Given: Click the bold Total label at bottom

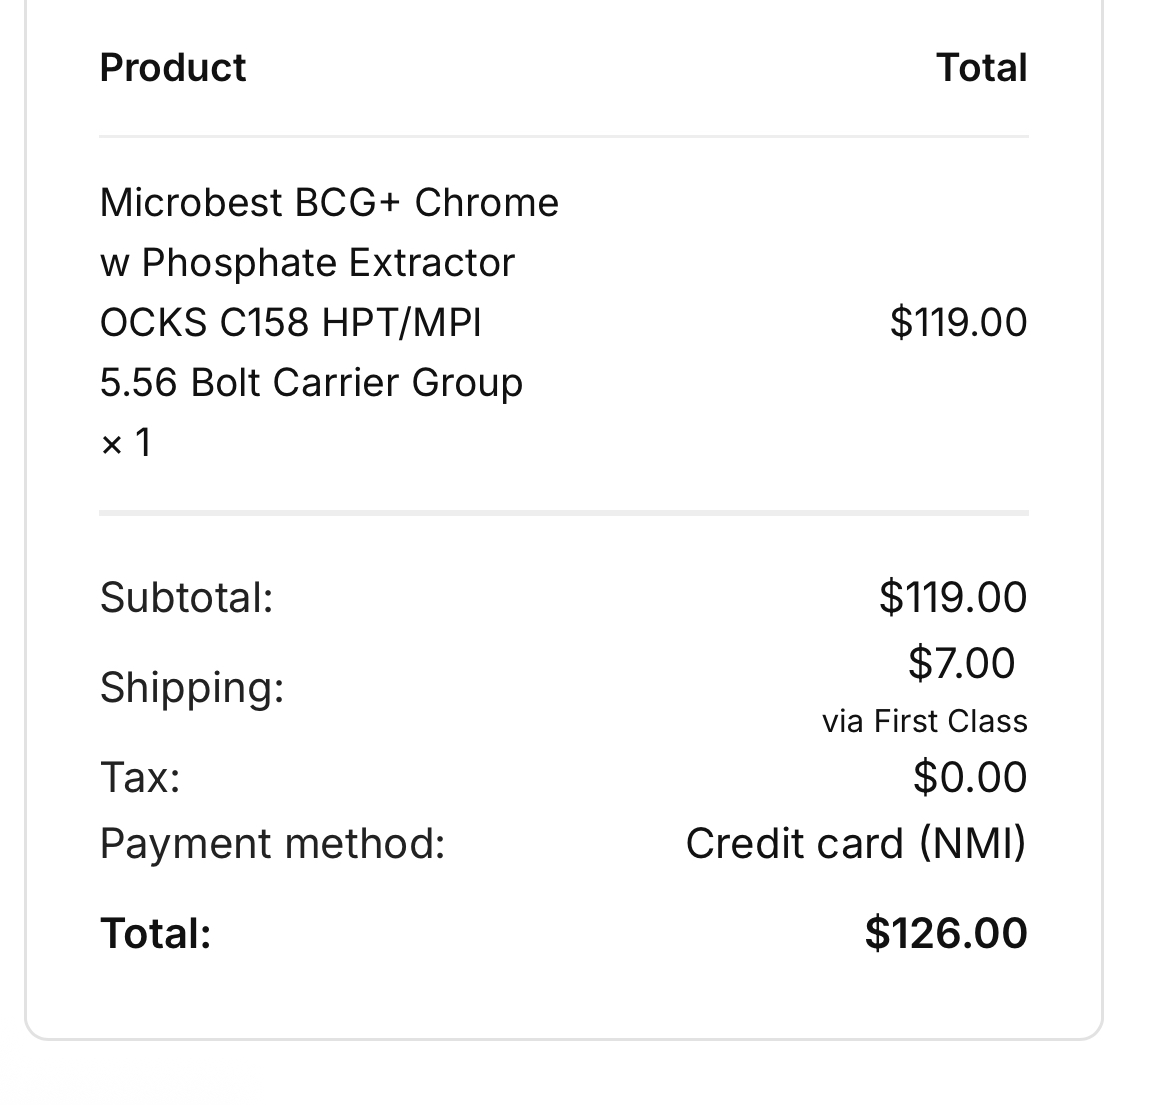Looking at the screenshot, I should 156,933.
